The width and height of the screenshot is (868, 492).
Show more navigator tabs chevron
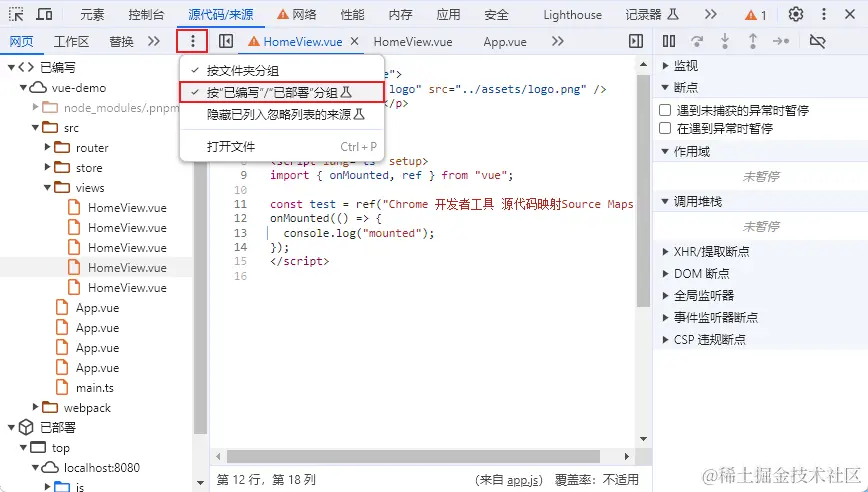[x=154, y=42]
